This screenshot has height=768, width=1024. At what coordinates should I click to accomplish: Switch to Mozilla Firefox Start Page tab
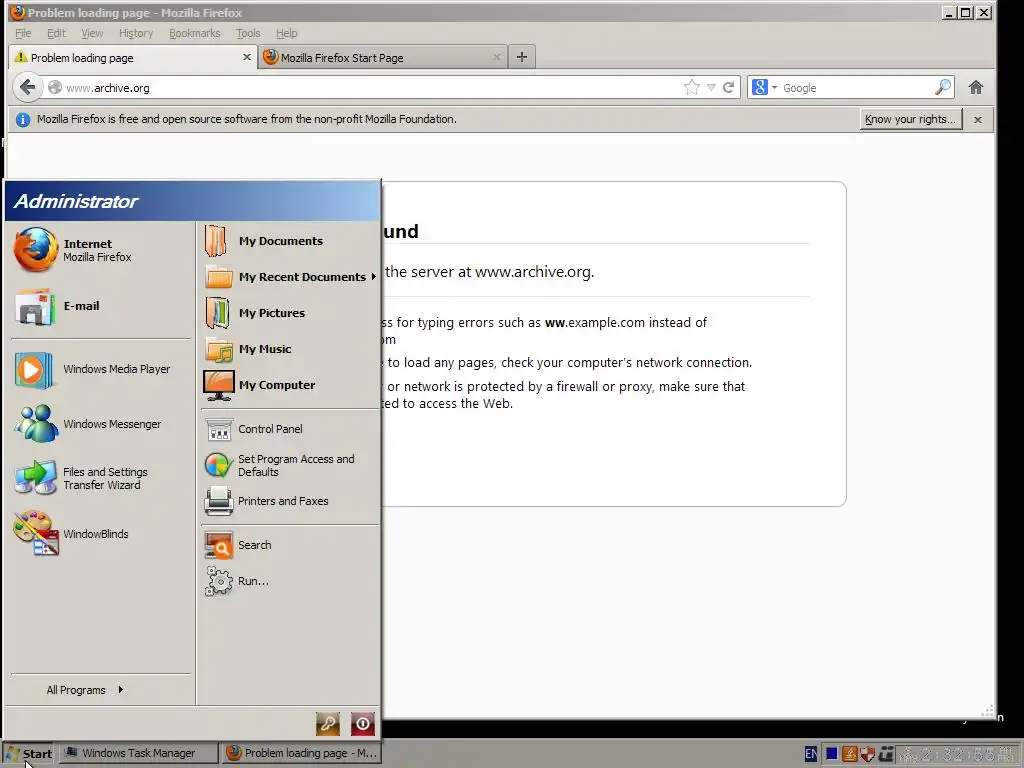pyautogui.click(x=383, y=57)
